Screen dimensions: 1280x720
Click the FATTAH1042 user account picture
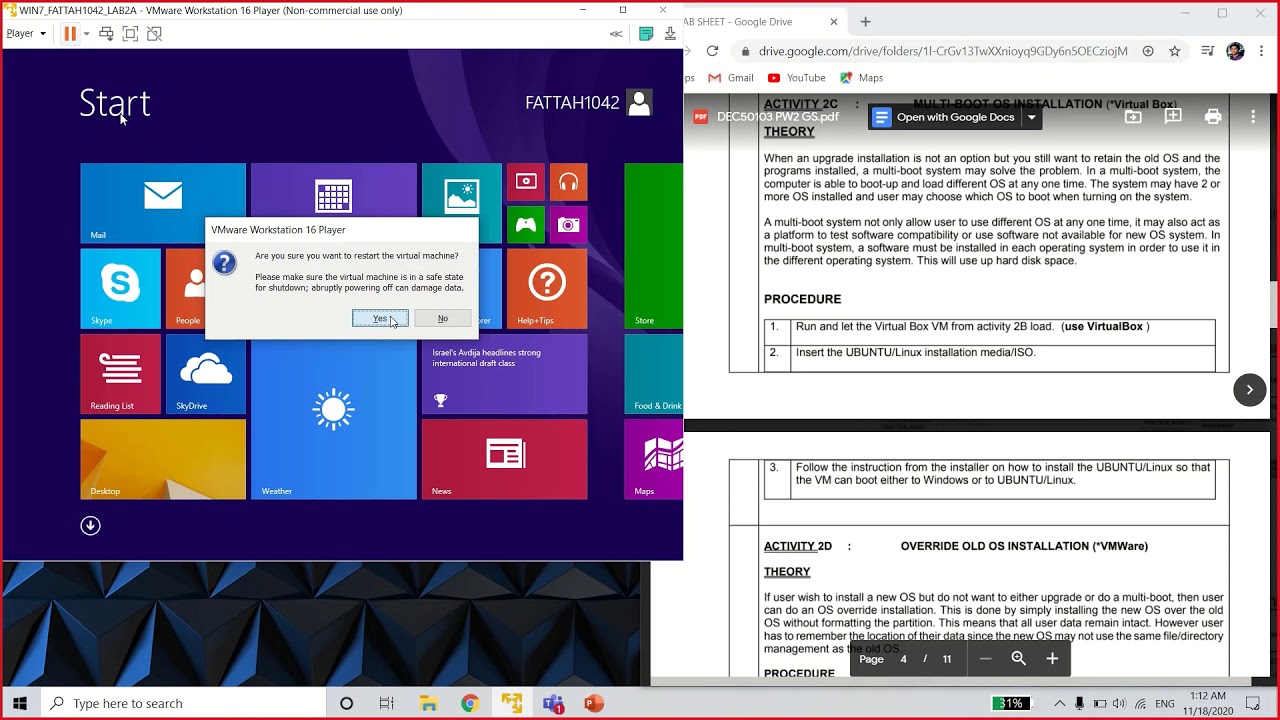pyautogui.click(x=639, y=102)
